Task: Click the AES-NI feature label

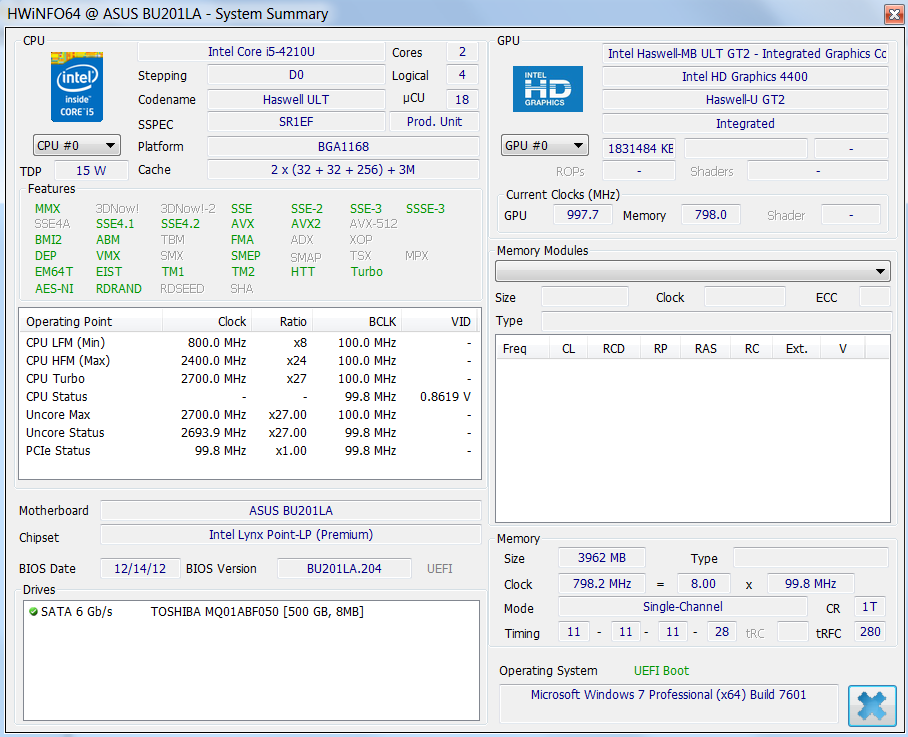Action: (54, 288)
